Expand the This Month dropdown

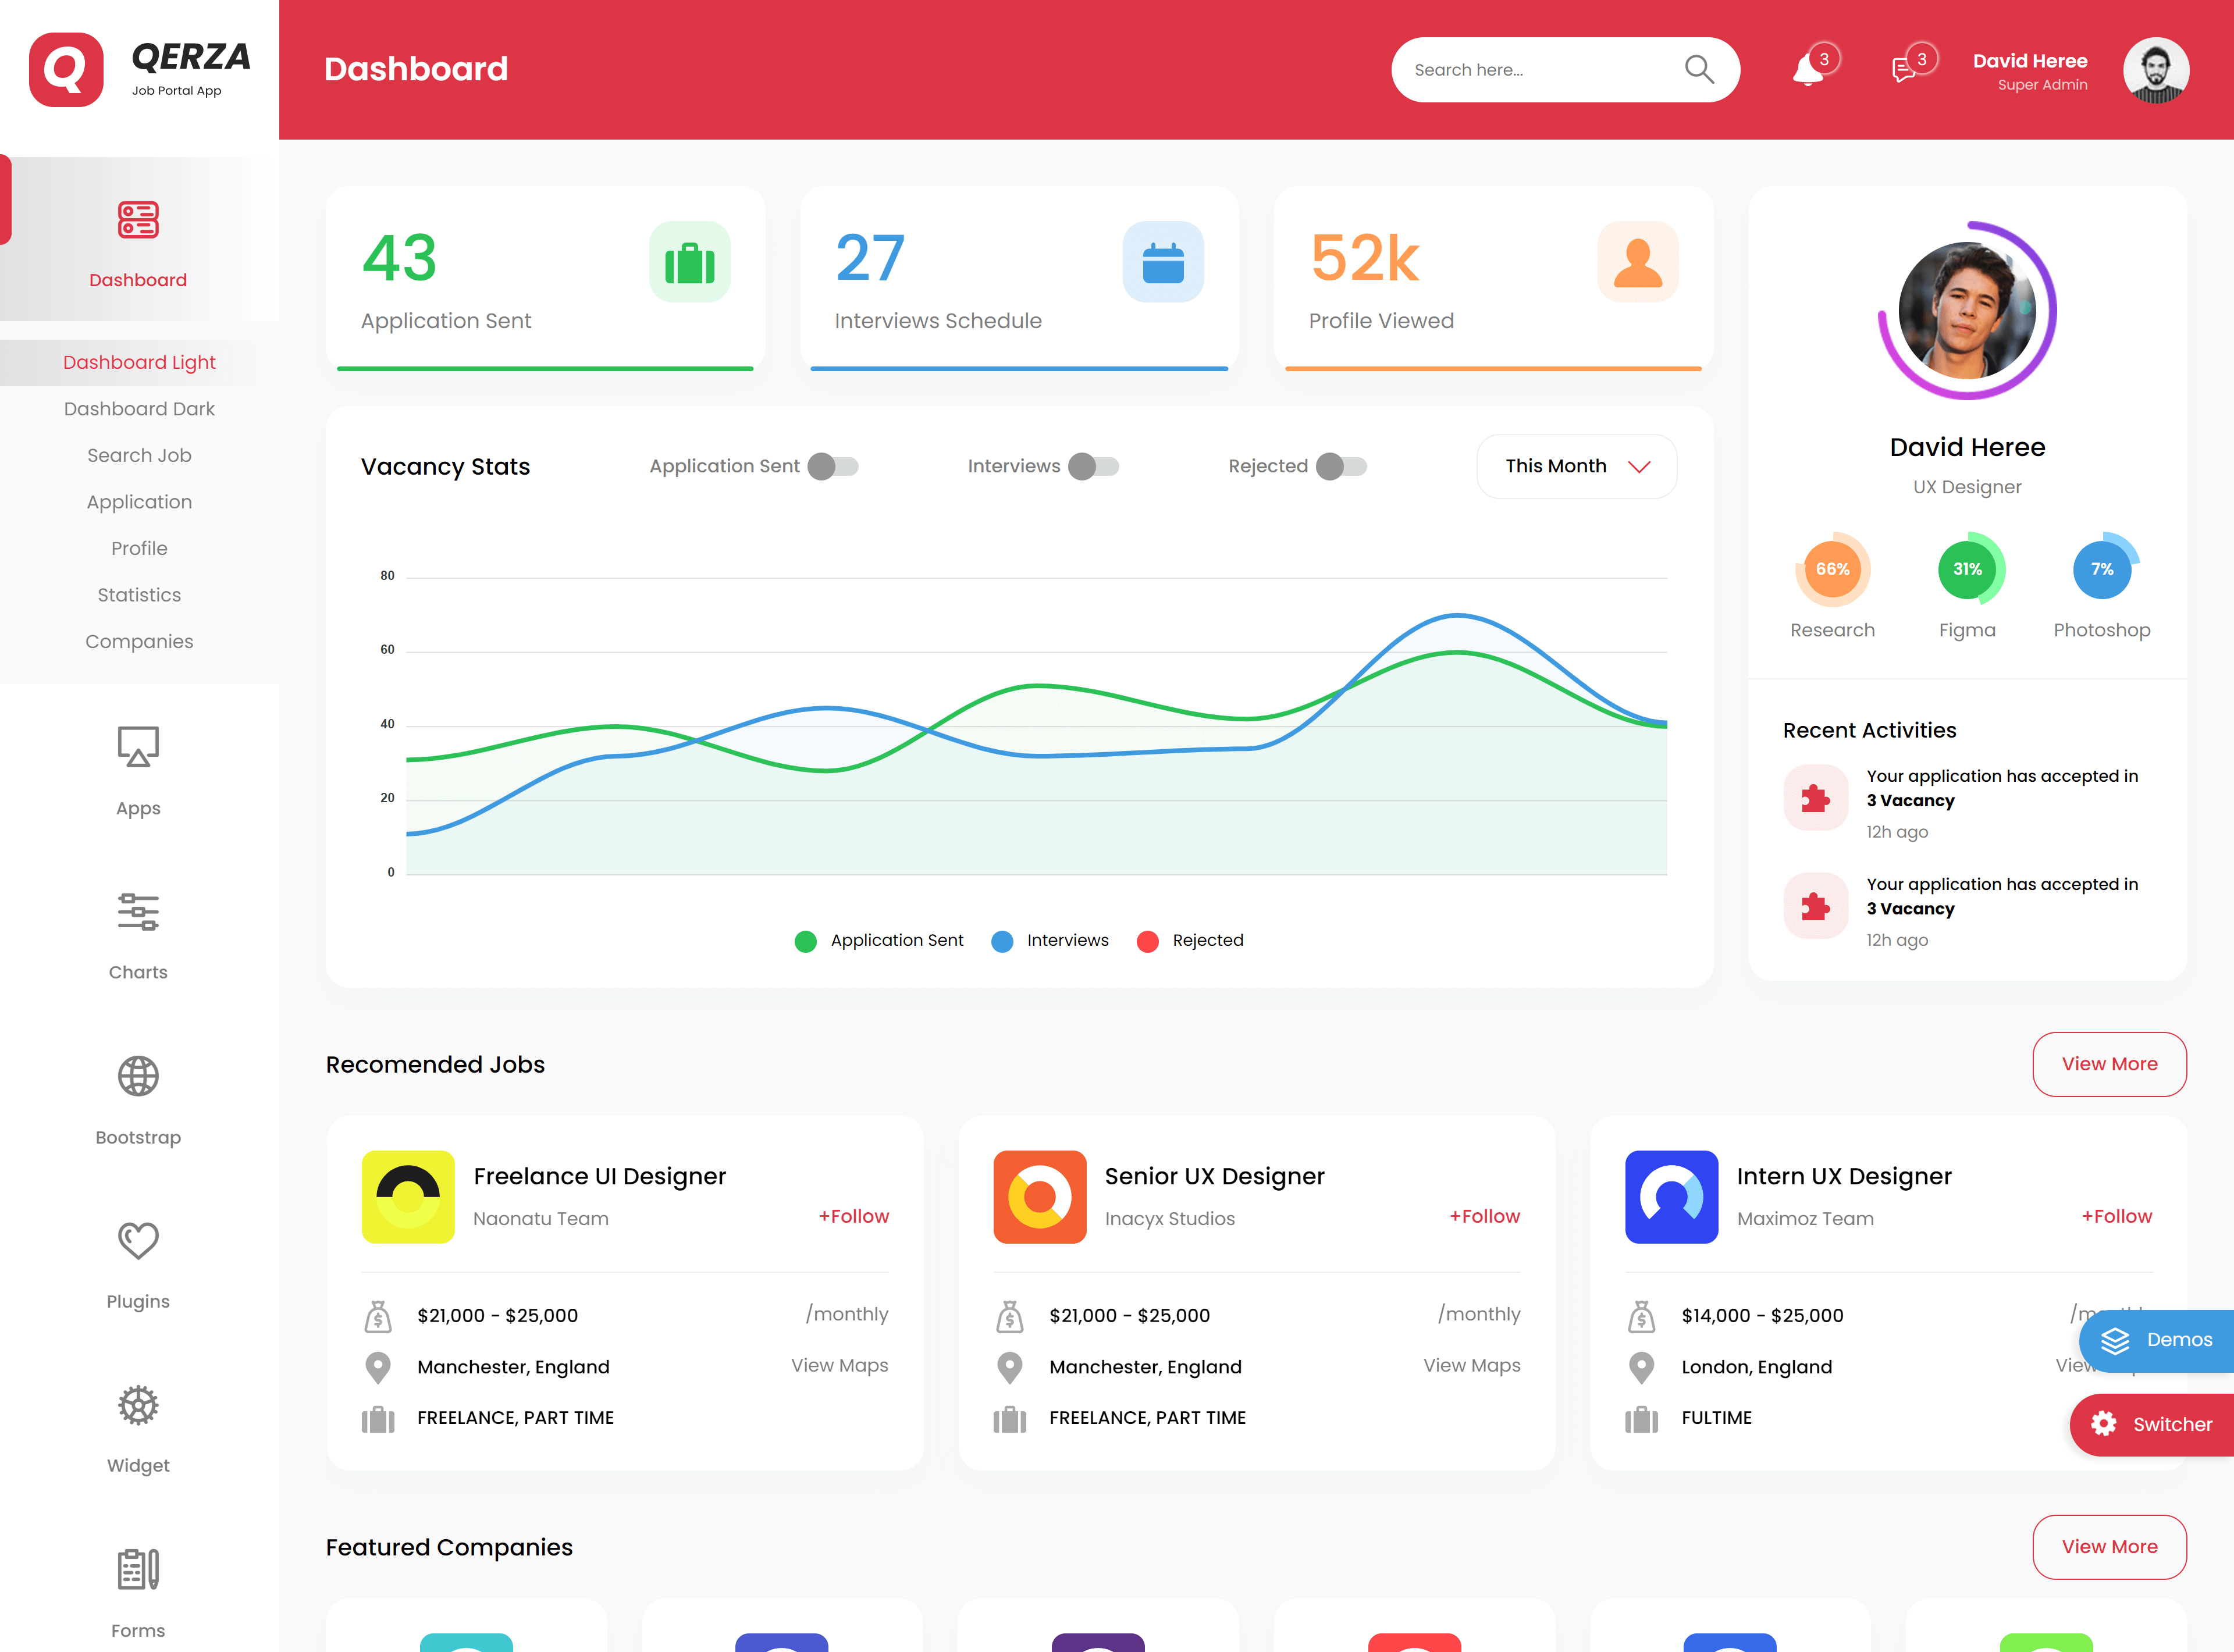pos(1576,466)
